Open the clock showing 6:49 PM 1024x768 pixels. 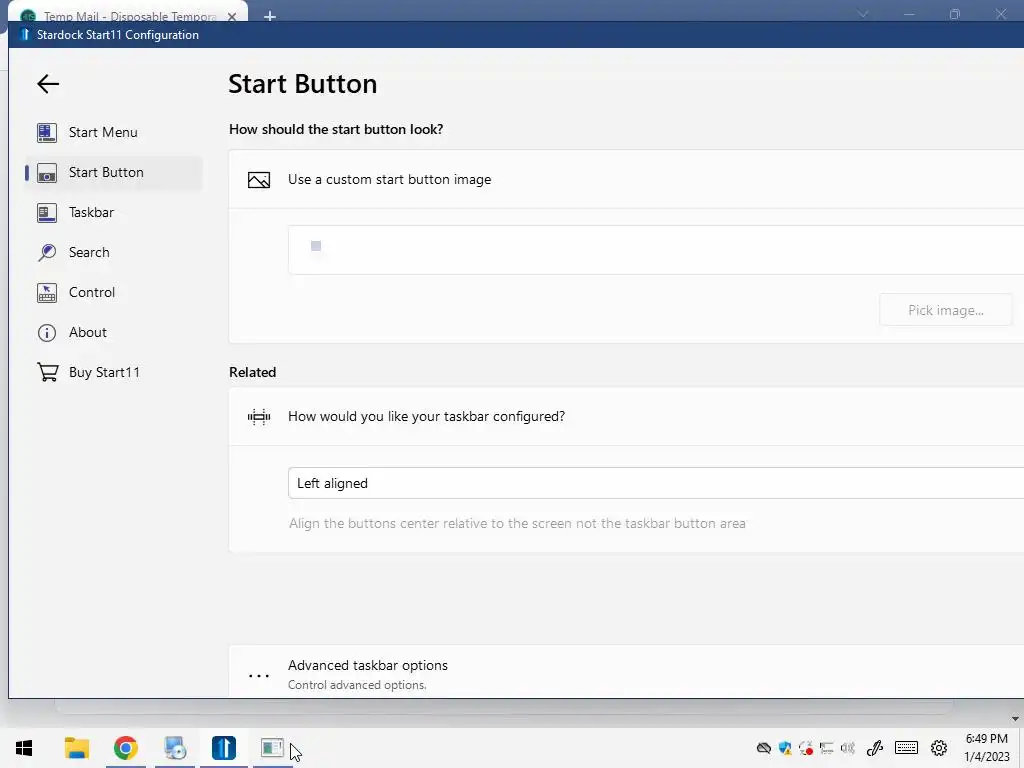click(987, 748)
